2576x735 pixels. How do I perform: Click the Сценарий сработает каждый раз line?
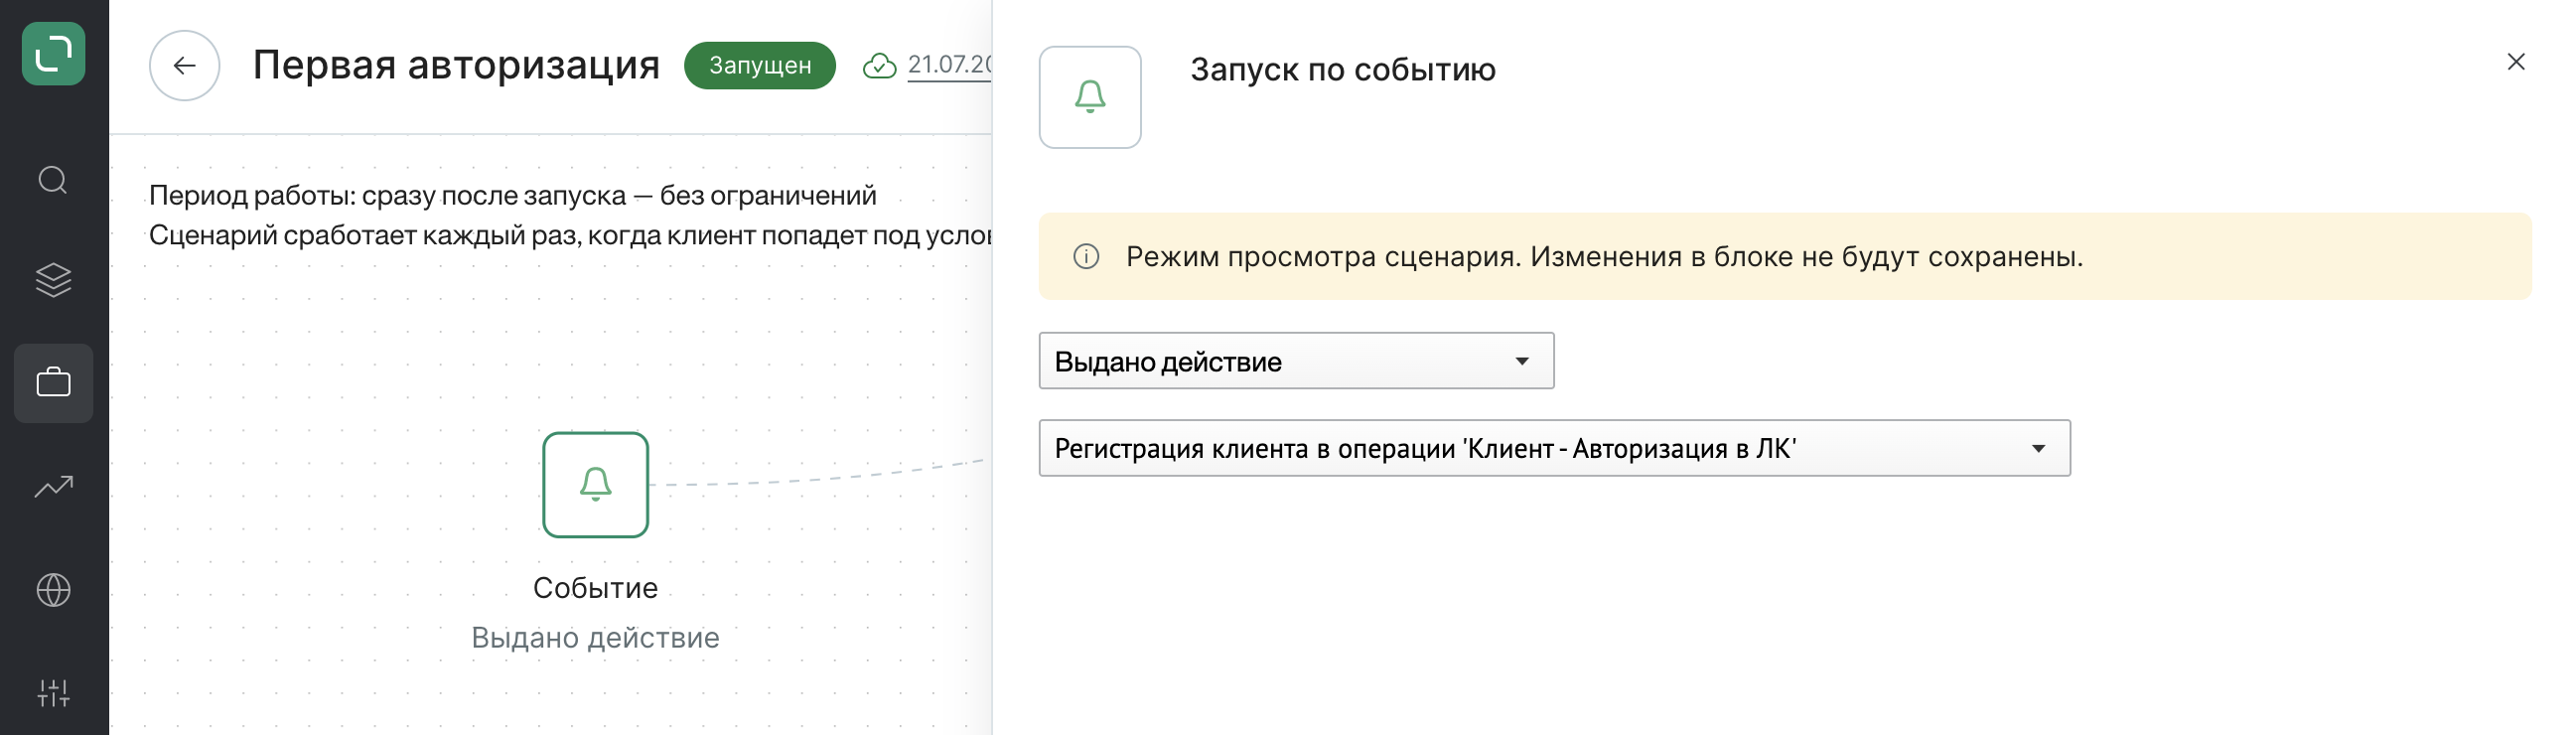pos(570,236)
